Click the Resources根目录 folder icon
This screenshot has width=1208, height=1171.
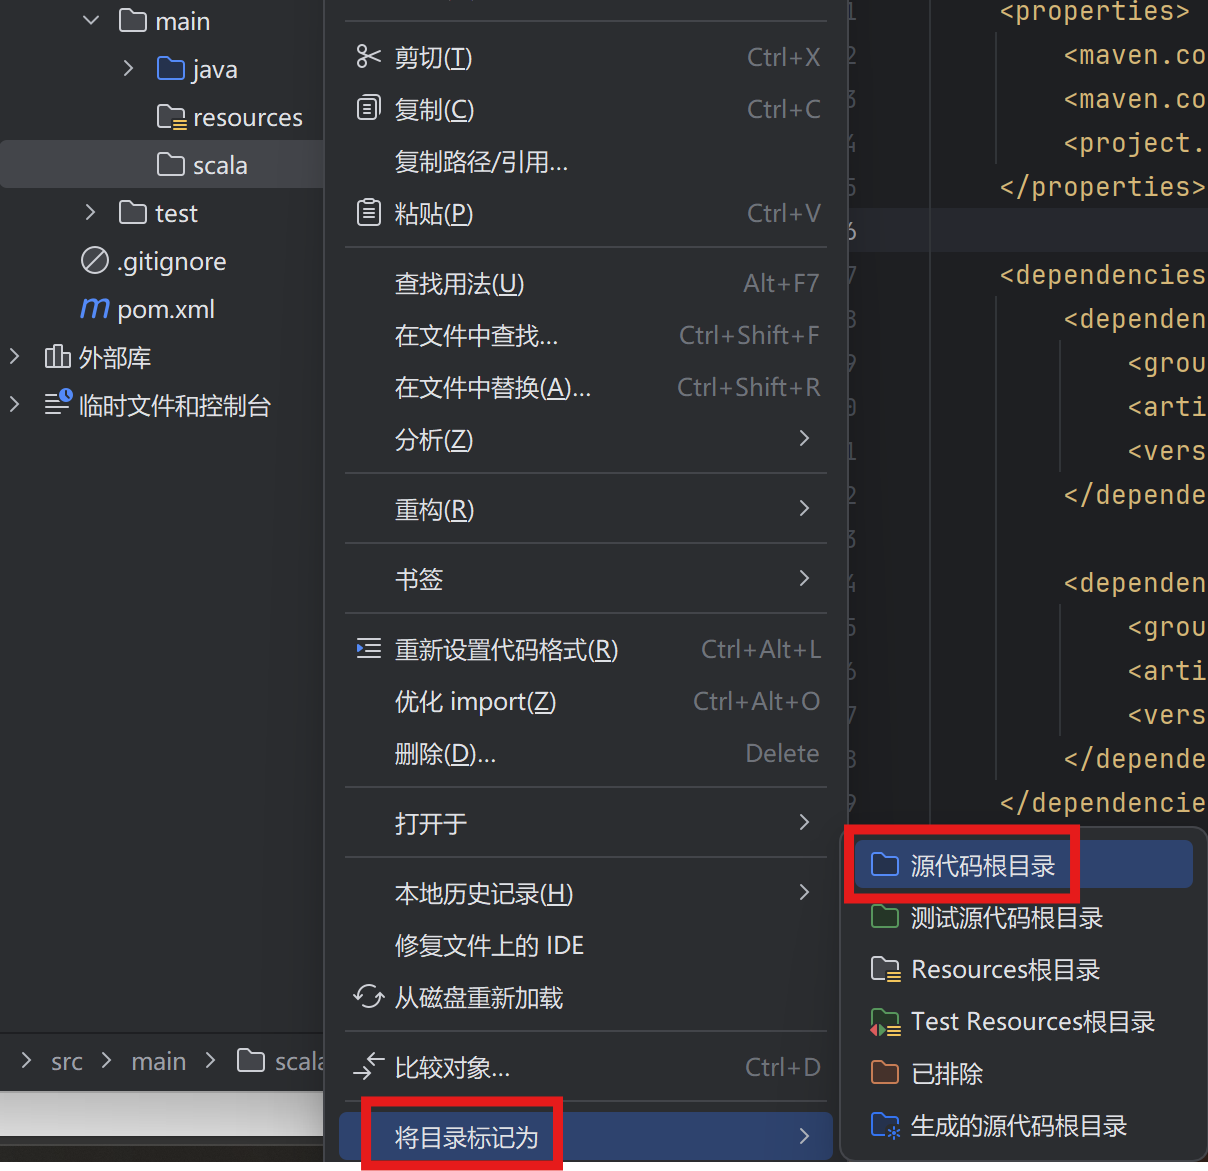(x=885, y=968)
